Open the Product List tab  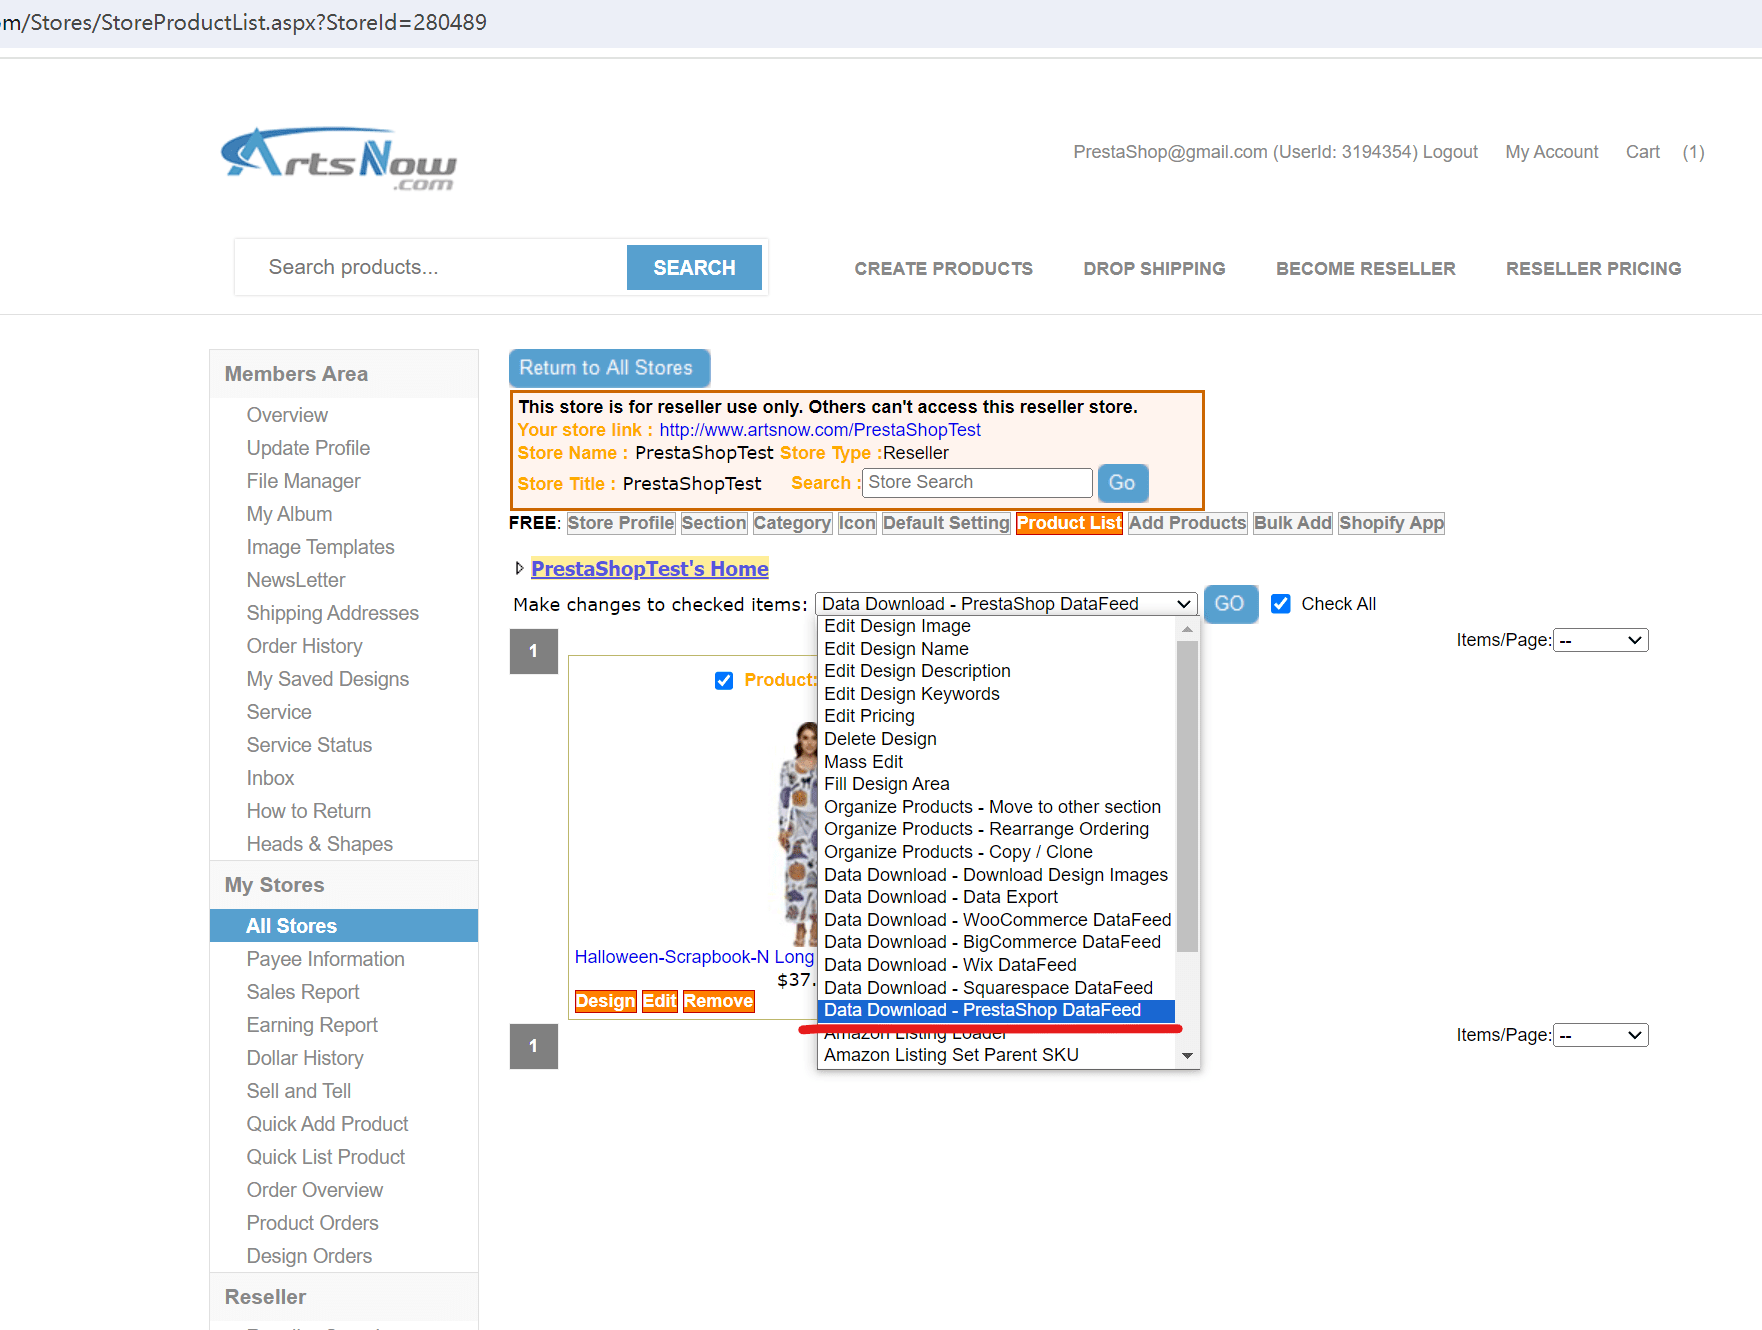[x=1069, y=523]
